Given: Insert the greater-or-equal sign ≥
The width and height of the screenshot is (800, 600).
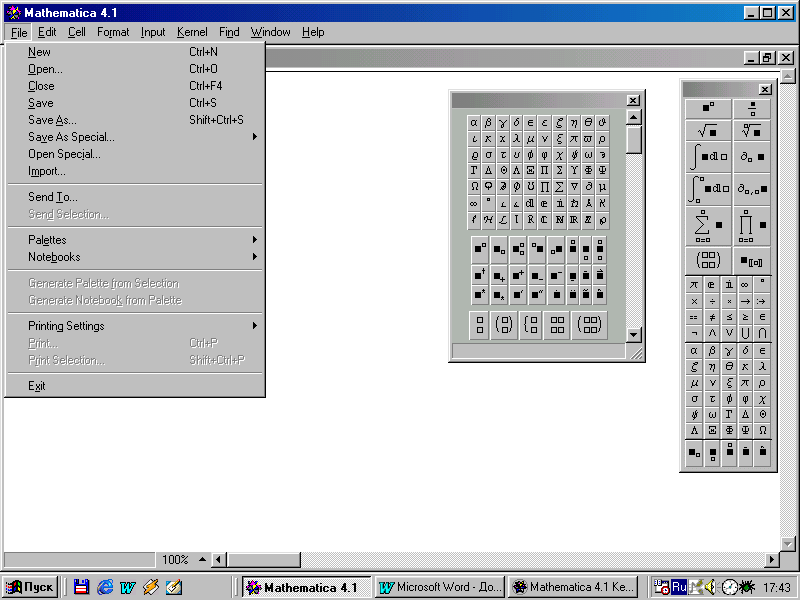Looking at the screenshot, I should [745, 317].
